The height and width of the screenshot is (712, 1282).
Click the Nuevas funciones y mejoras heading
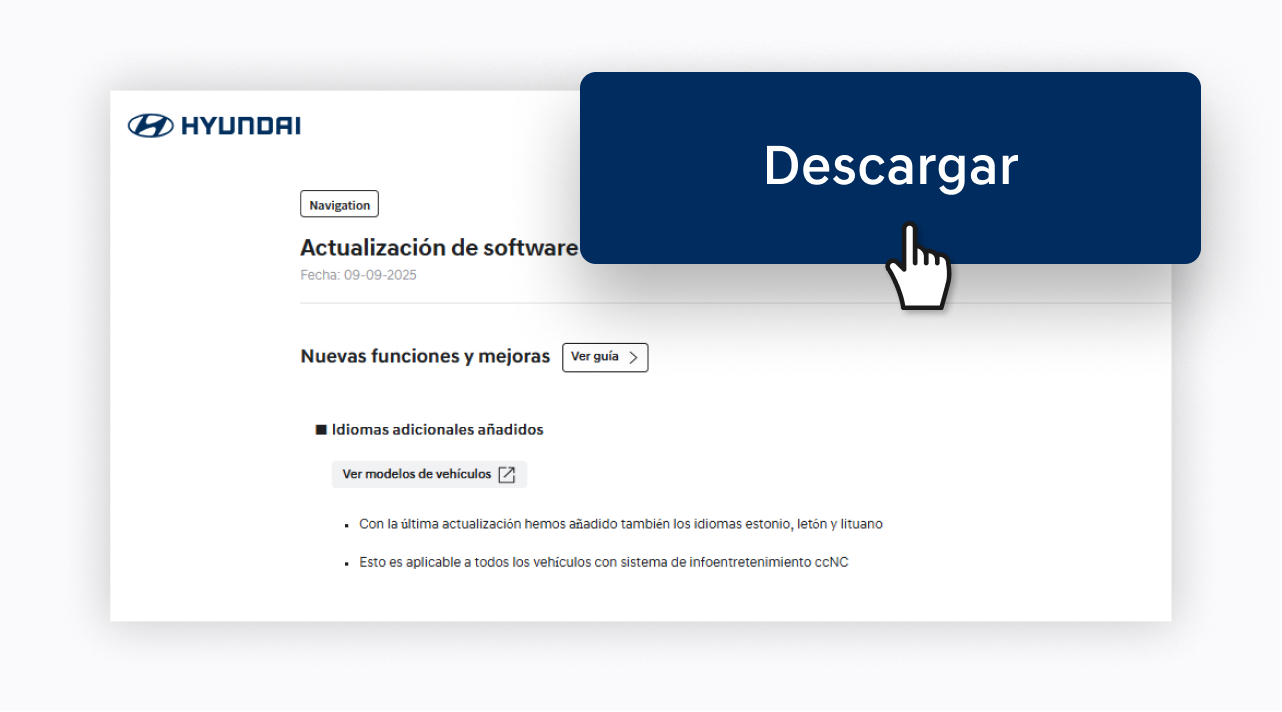tap(425, 357)
